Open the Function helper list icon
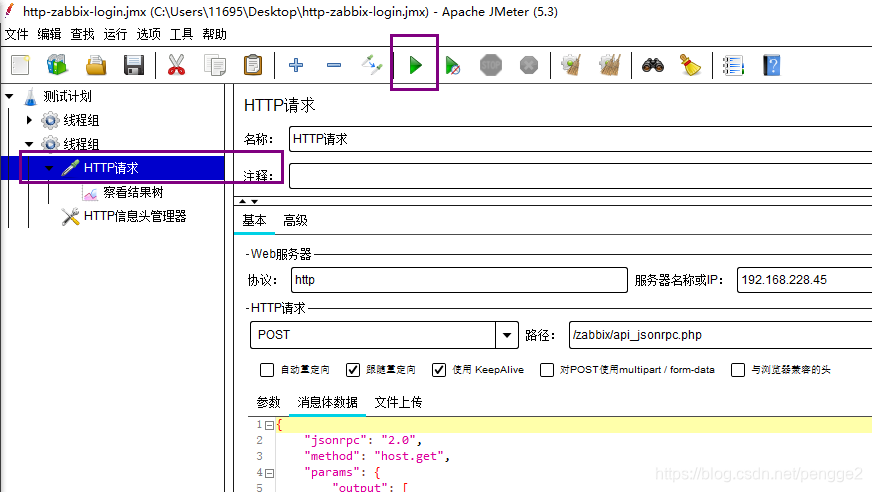 coord(733,66)
